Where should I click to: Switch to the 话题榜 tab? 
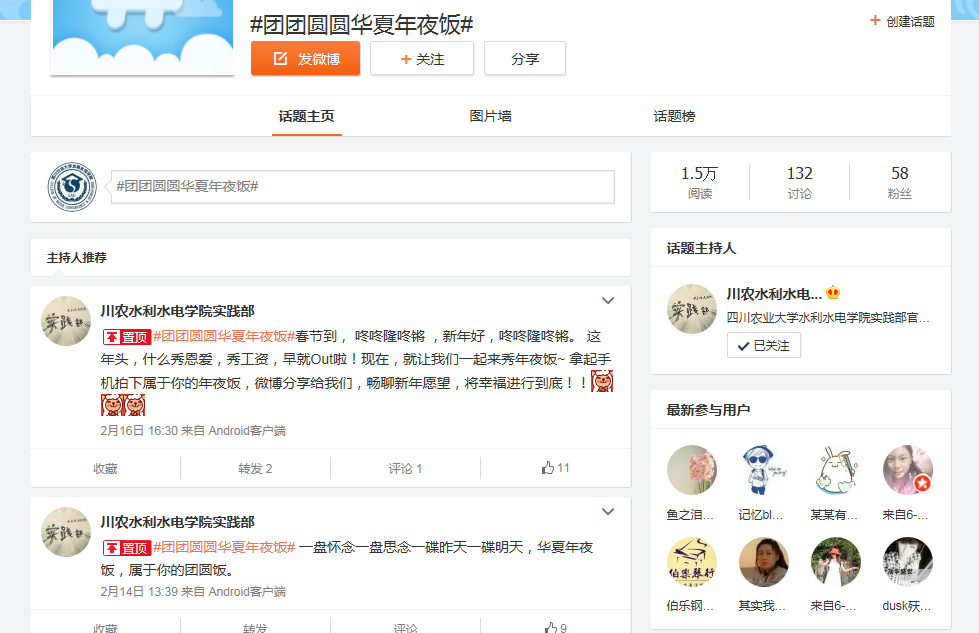[x=674, y=116]
